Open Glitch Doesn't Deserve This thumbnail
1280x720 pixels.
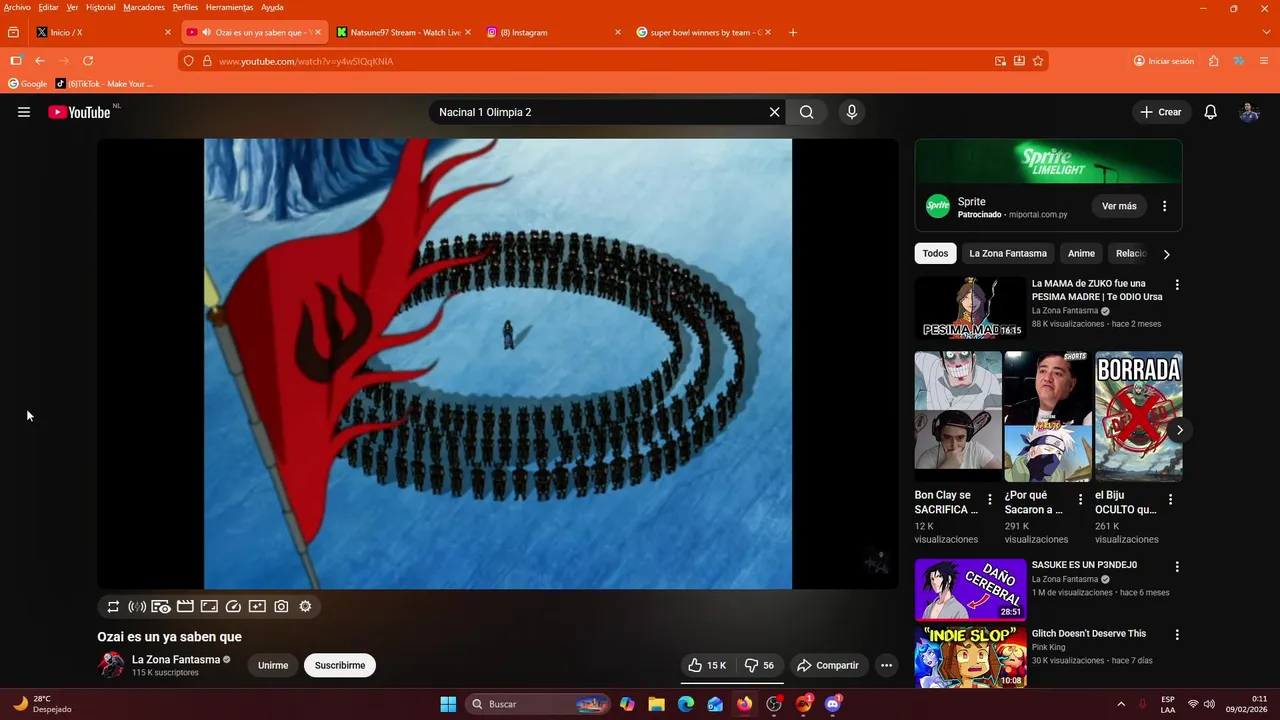970,658
